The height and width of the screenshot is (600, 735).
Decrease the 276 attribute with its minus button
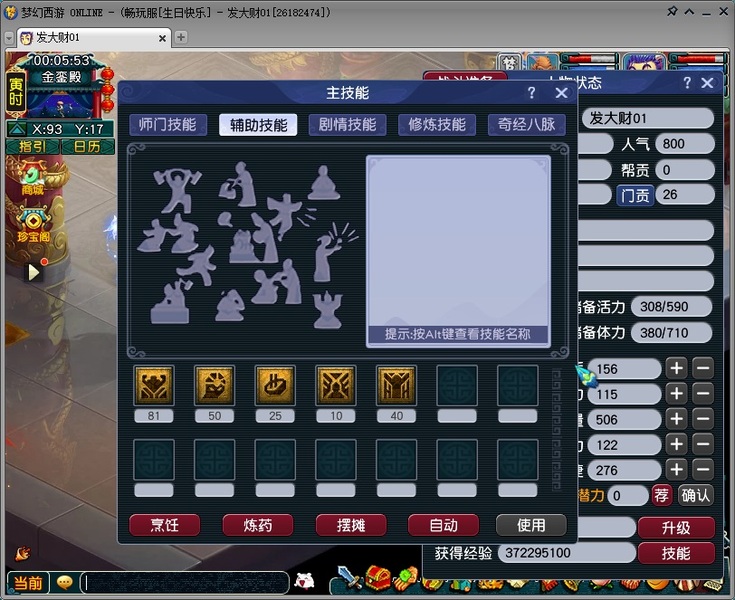(703, 470)
